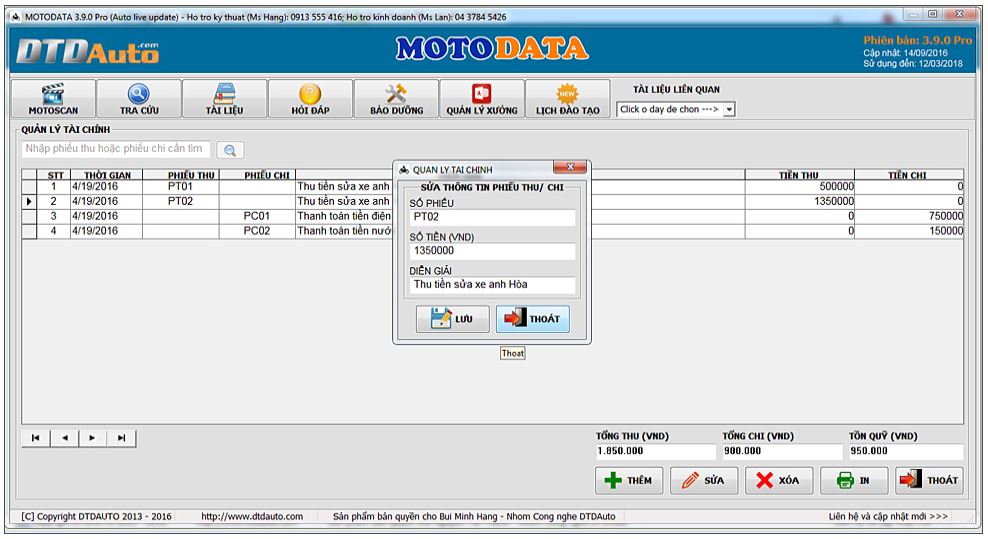Select amount cell 150000

[x=909, y=231]
